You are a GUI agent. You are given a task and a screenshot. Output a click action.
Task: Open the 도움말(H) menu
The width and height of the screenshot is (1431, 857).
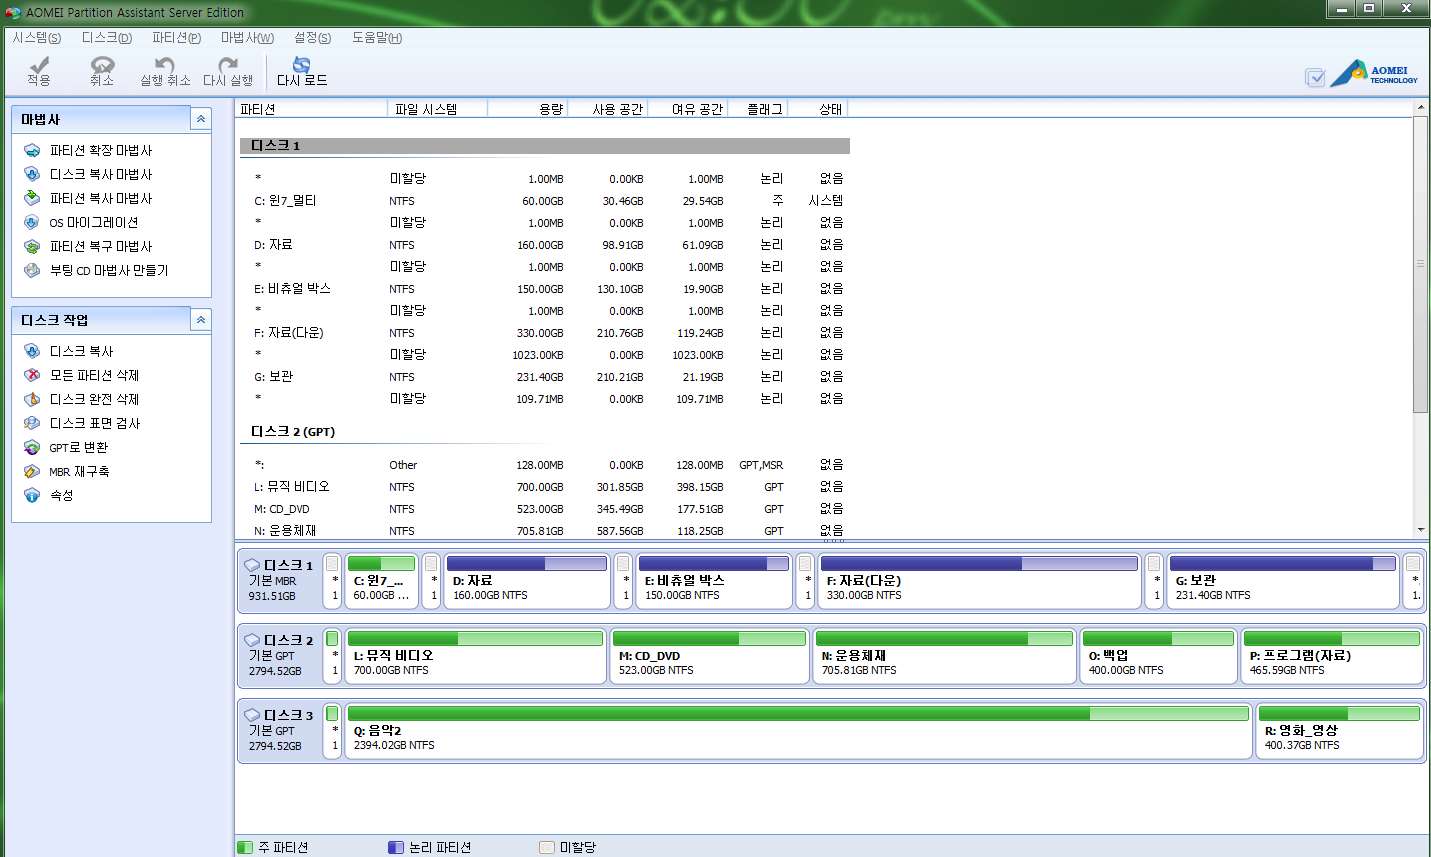[377, 38]
